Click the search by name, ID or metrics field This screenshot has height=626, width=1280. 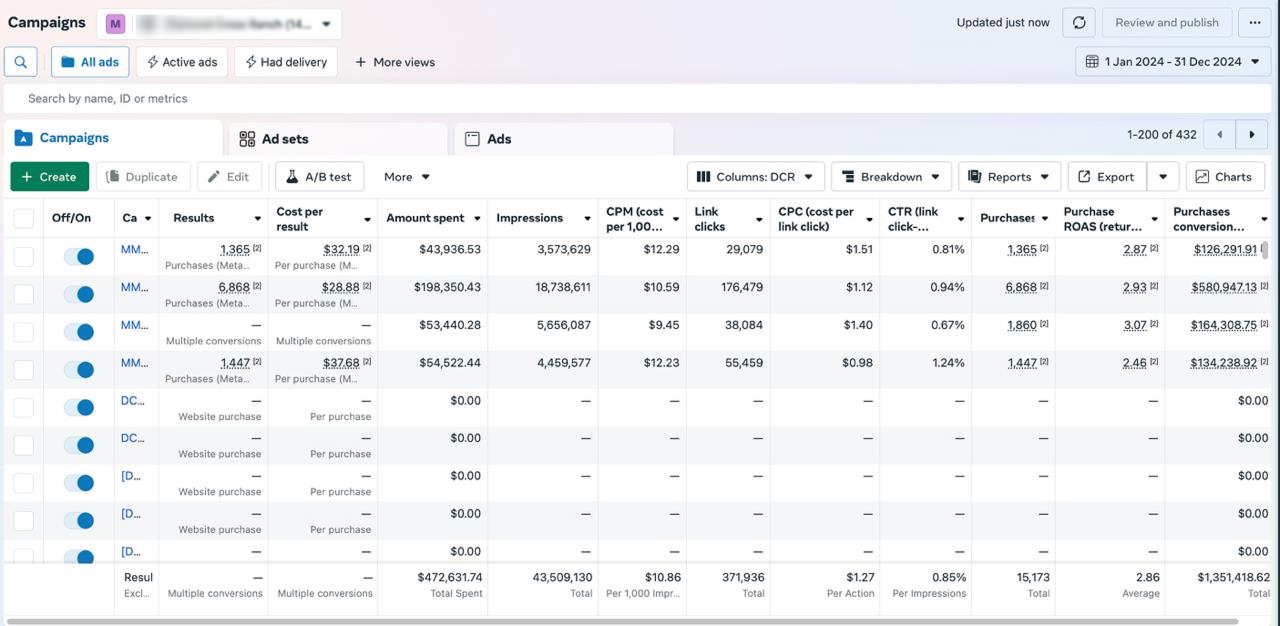[400, 98]
